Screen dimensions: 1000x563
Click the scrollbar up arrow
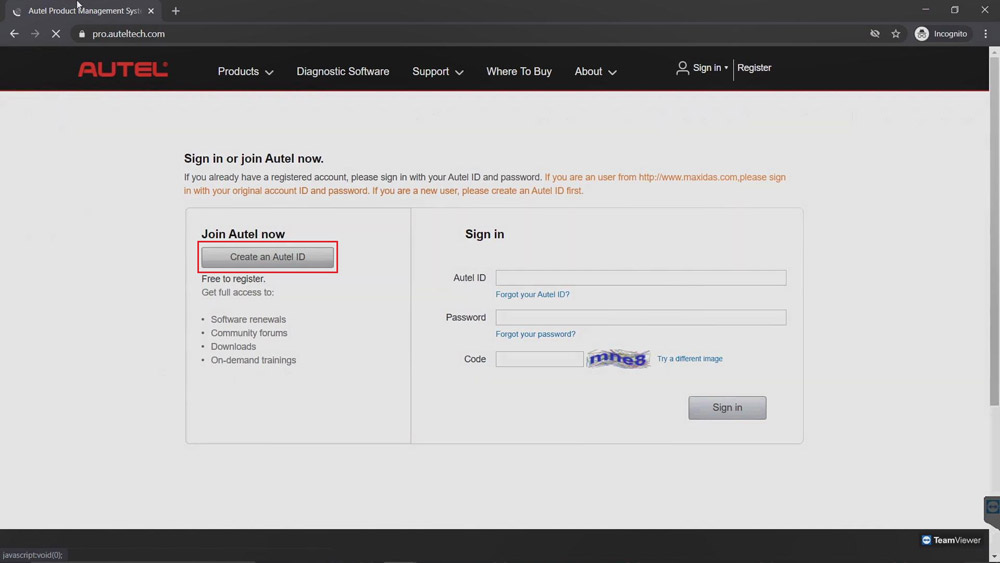(994, 51)
